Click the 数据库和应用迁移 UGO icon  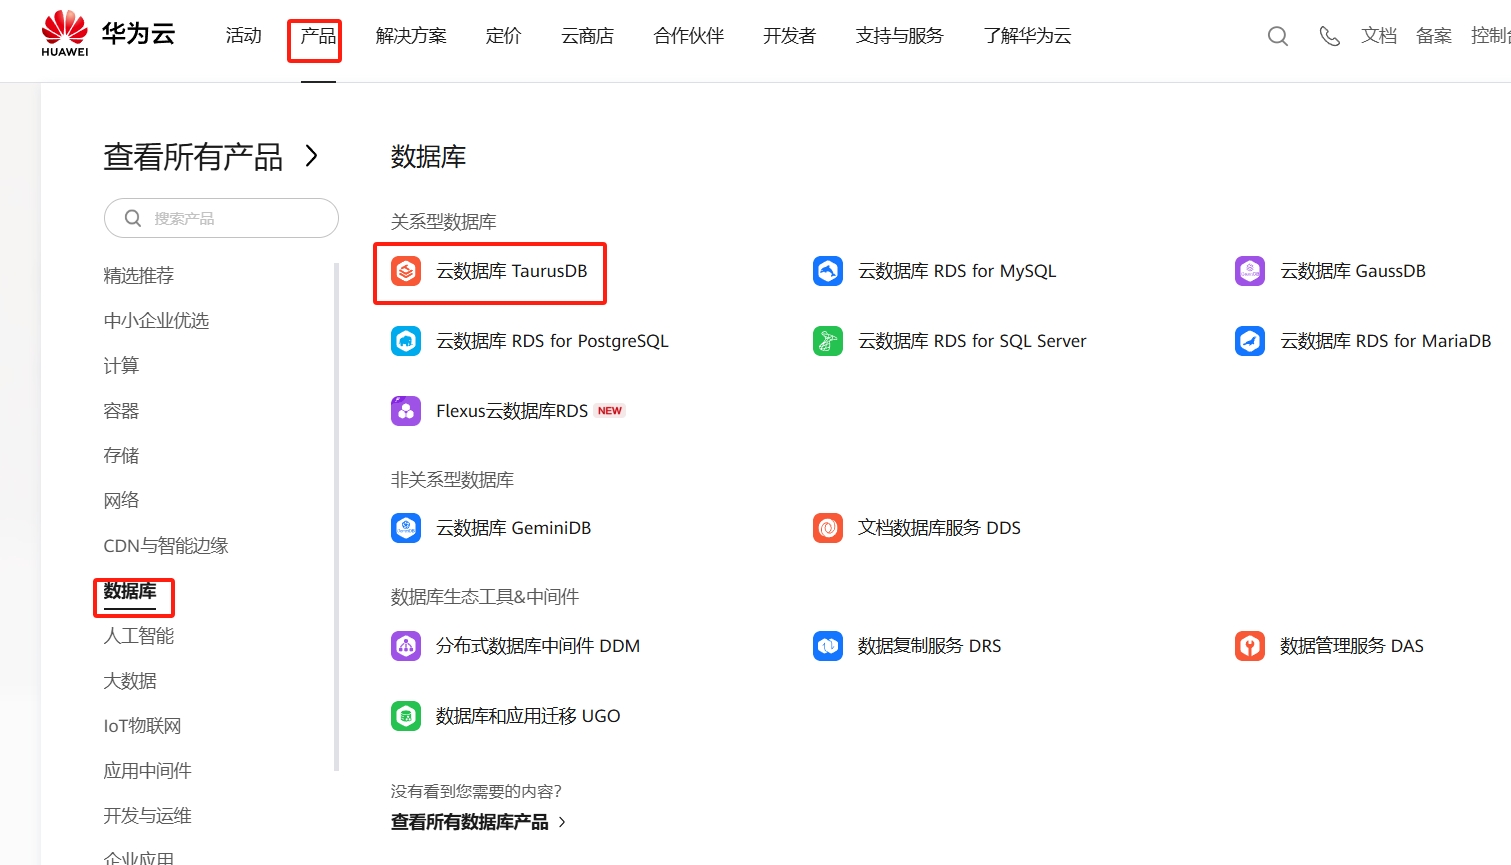point(406,716)
